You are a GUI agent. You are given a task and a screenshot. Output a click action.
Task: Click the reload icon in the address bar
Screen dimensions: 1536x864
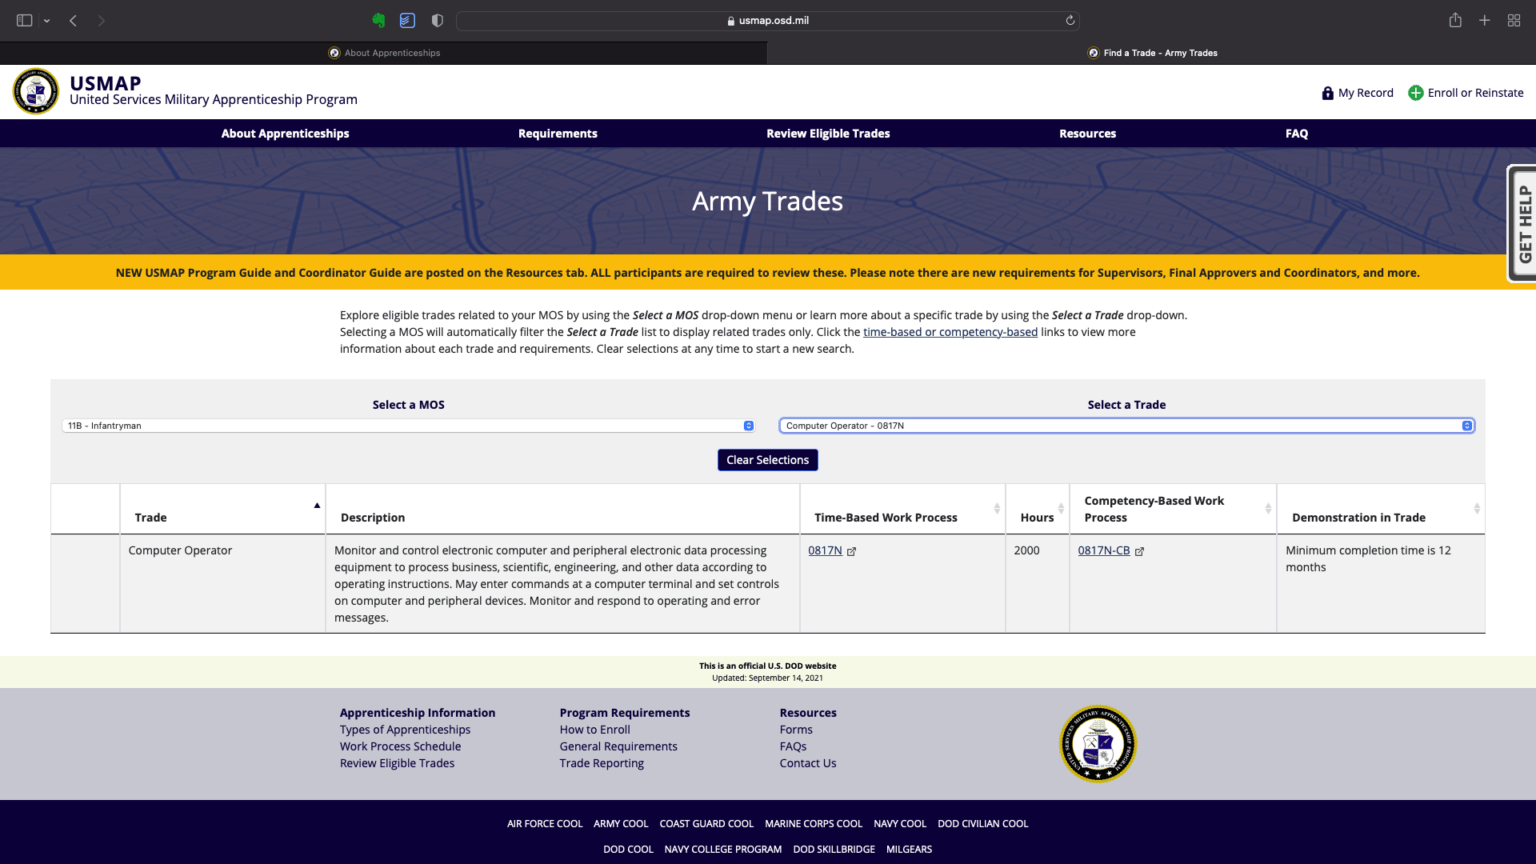(1069, 20)
